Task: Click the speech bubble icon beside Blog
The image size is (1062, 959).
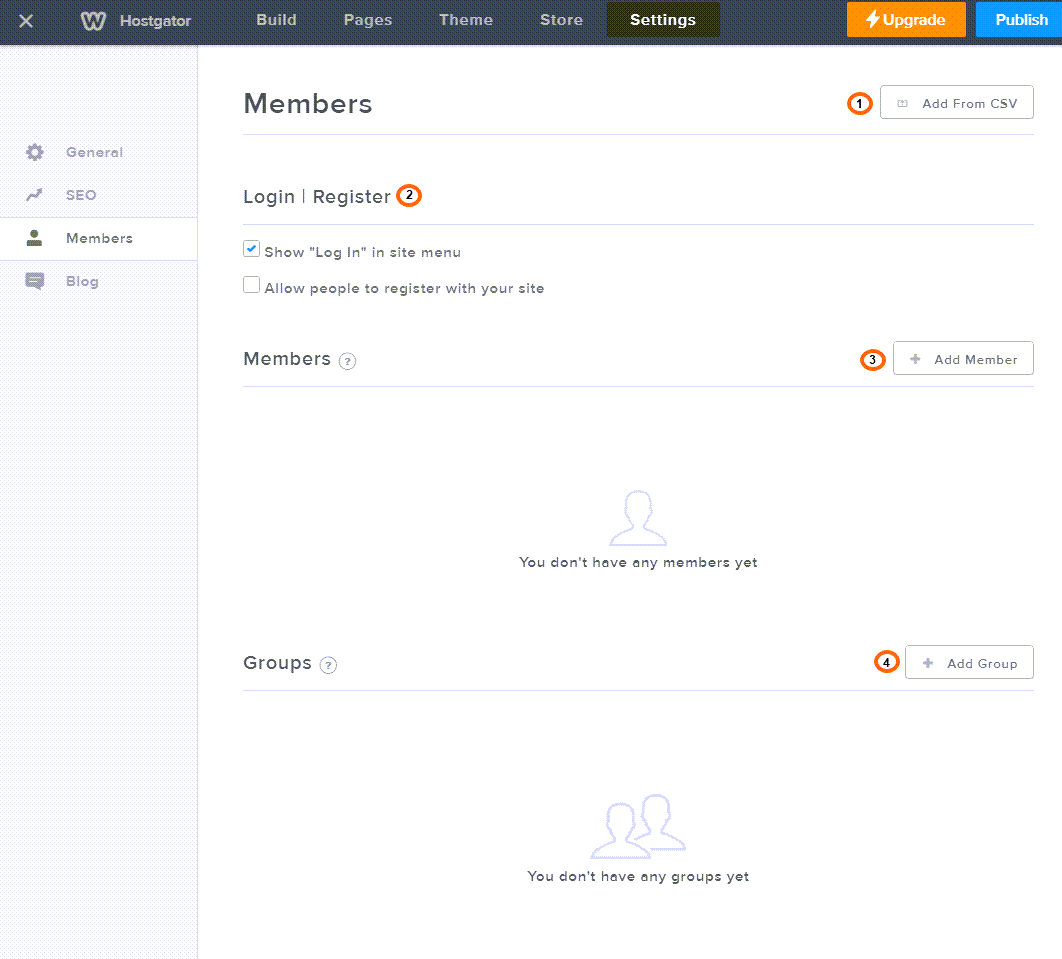Action: tap(36, 281)
